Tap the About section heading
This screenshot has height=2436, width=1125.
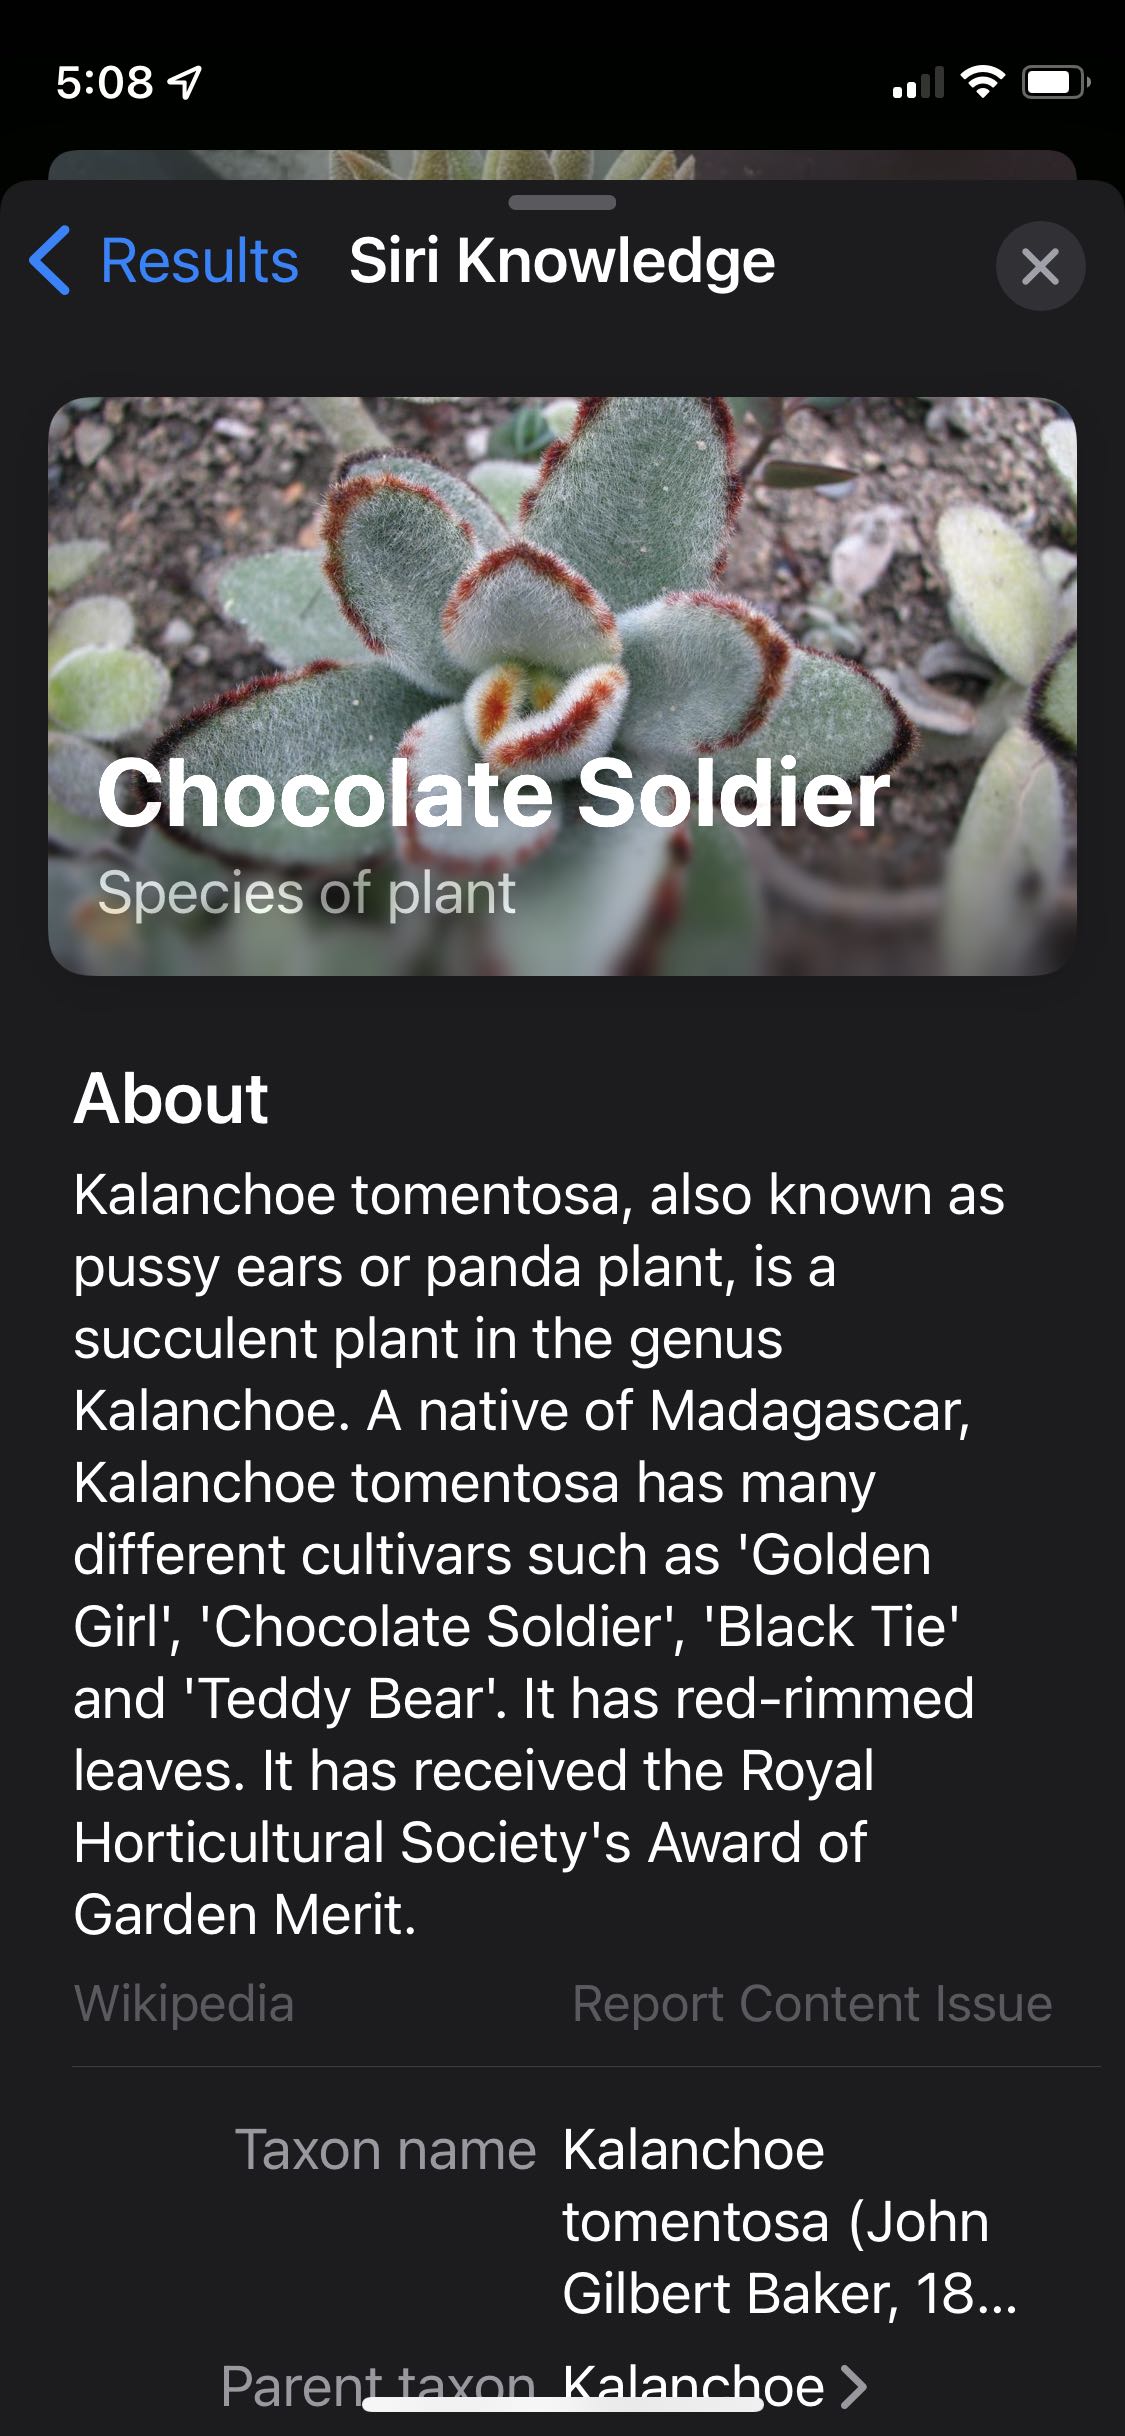(171, 1098)
